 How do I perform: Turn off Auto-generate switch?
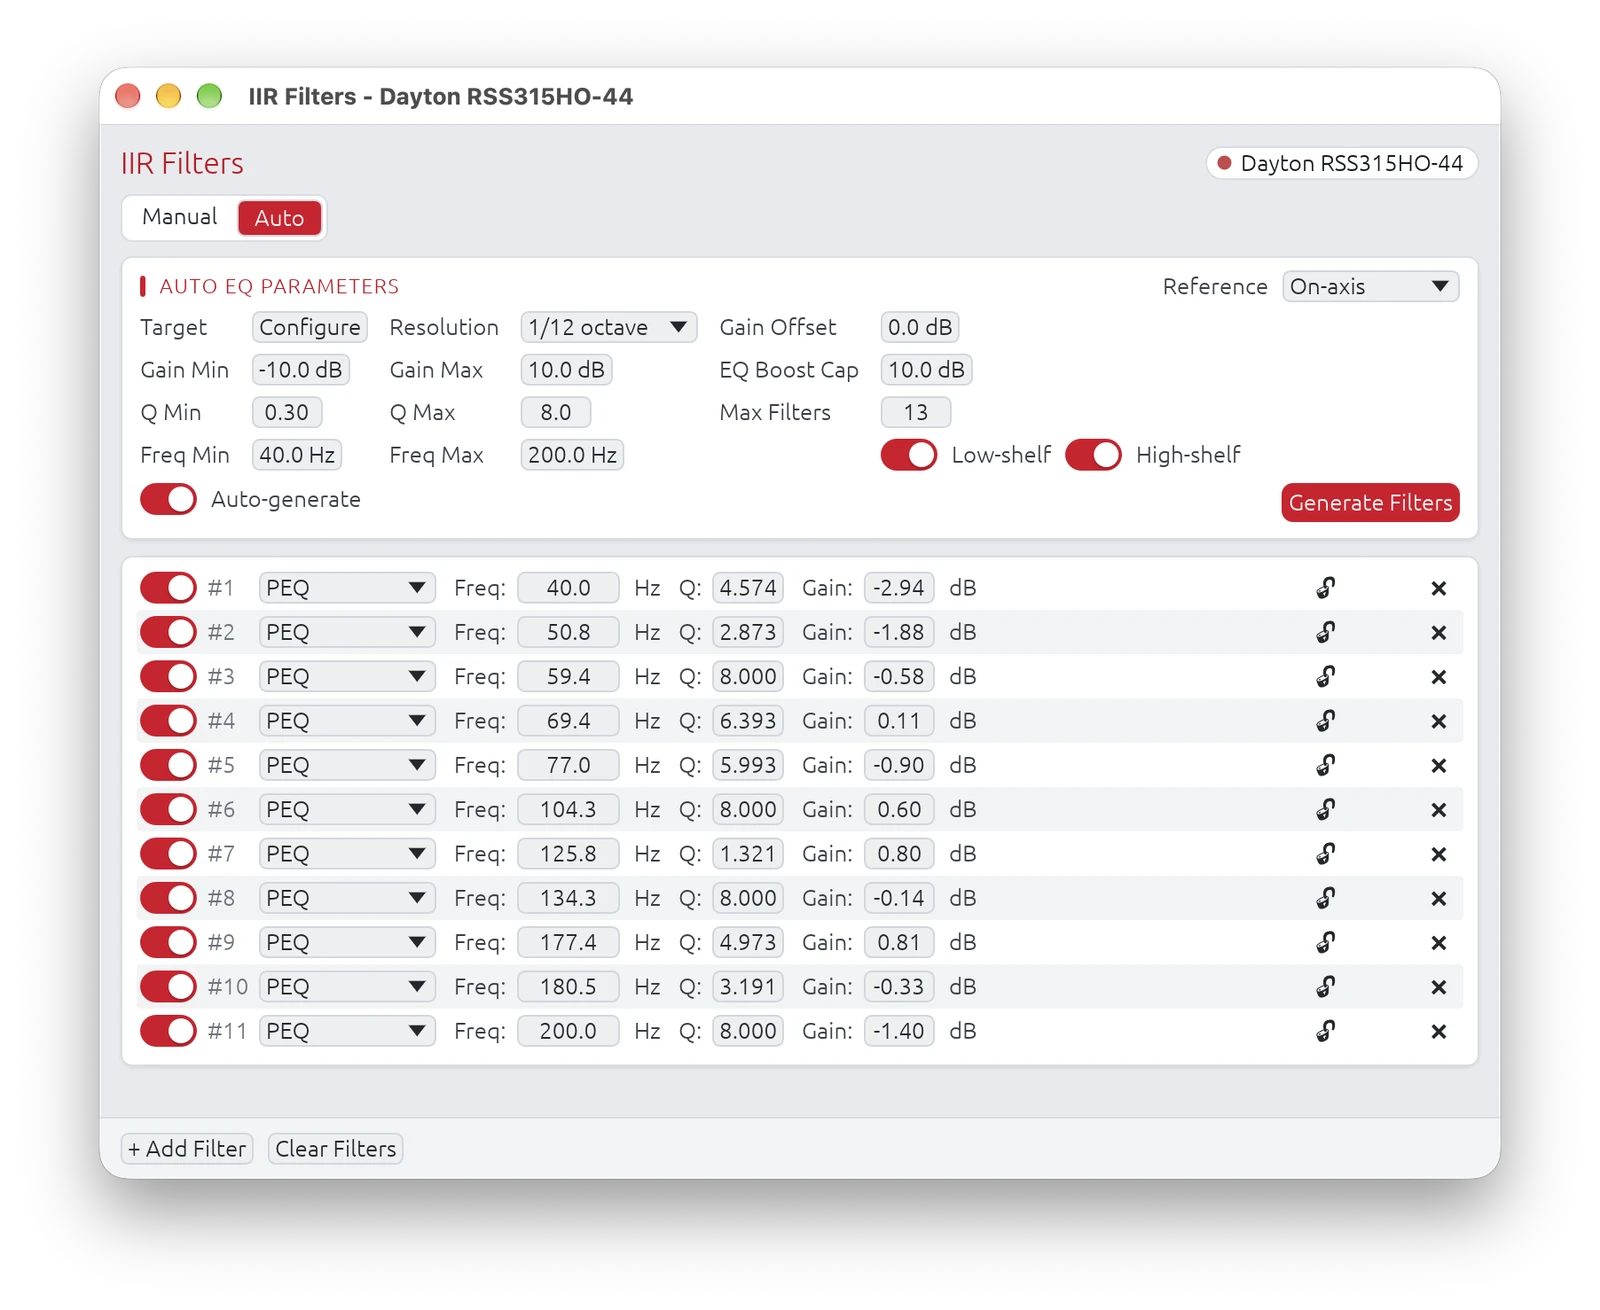(x=168, y=499)
